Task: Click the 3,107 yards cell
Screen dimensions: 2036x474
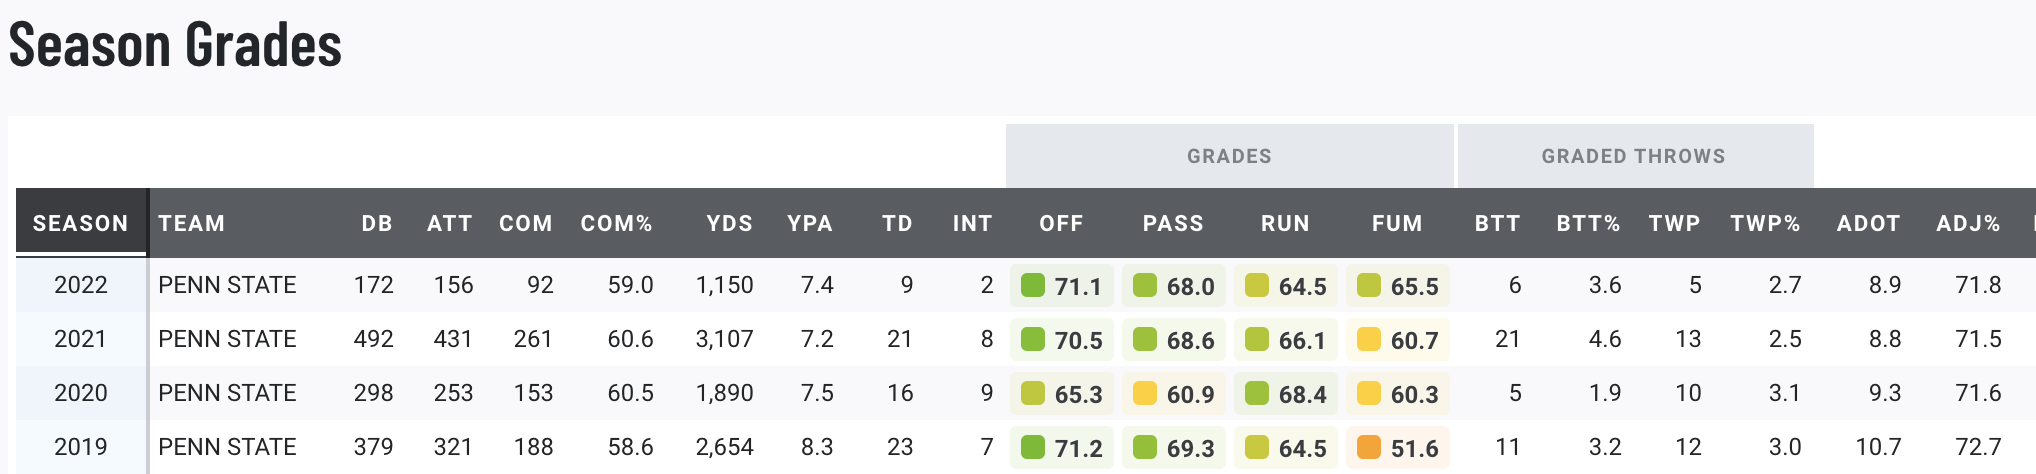Action: coord(724,339)
